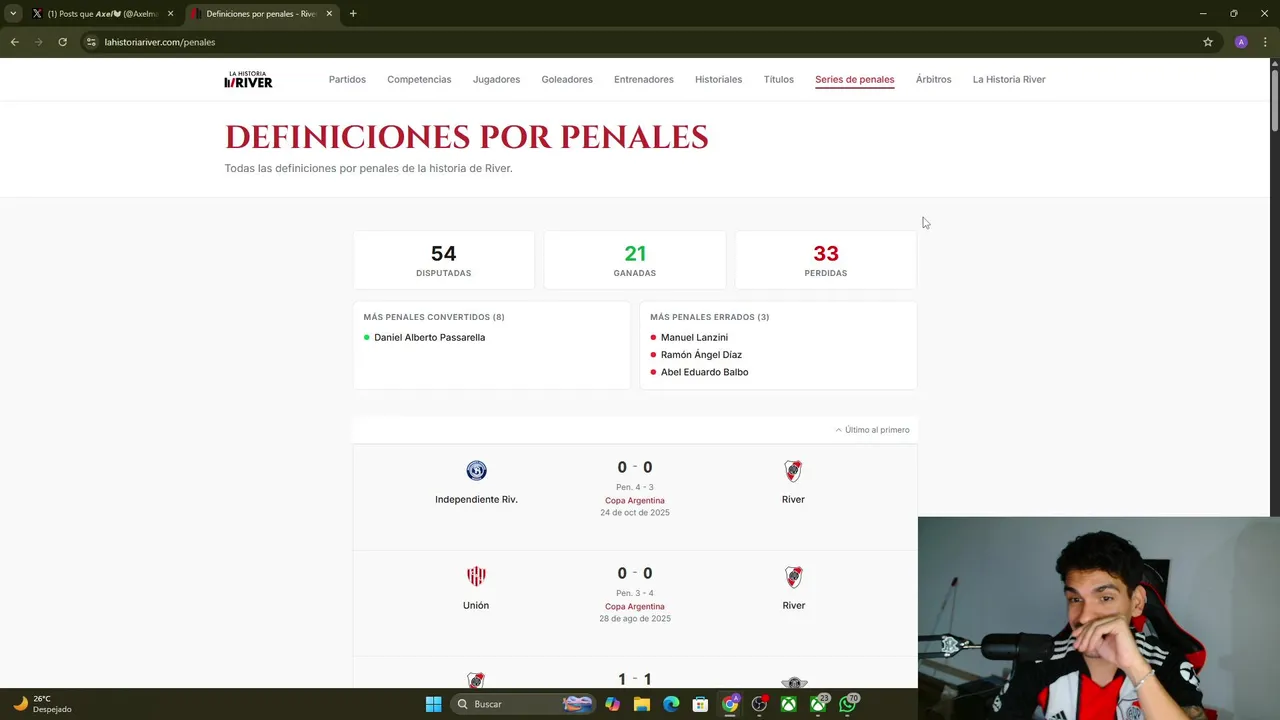Click the 21 Ganadas stat card
Image resolution: width=1280 pixels, height=720 pixels.
click(x=634, y=260)
